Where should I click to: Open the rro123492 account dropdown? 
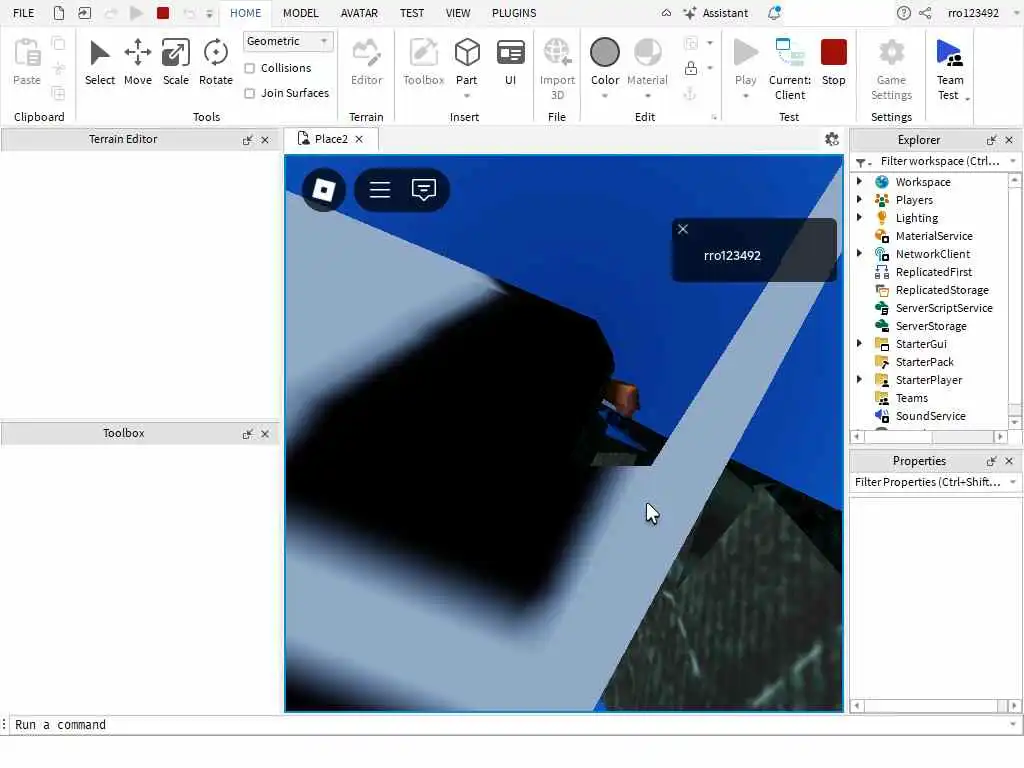[x=1016, y=13]
